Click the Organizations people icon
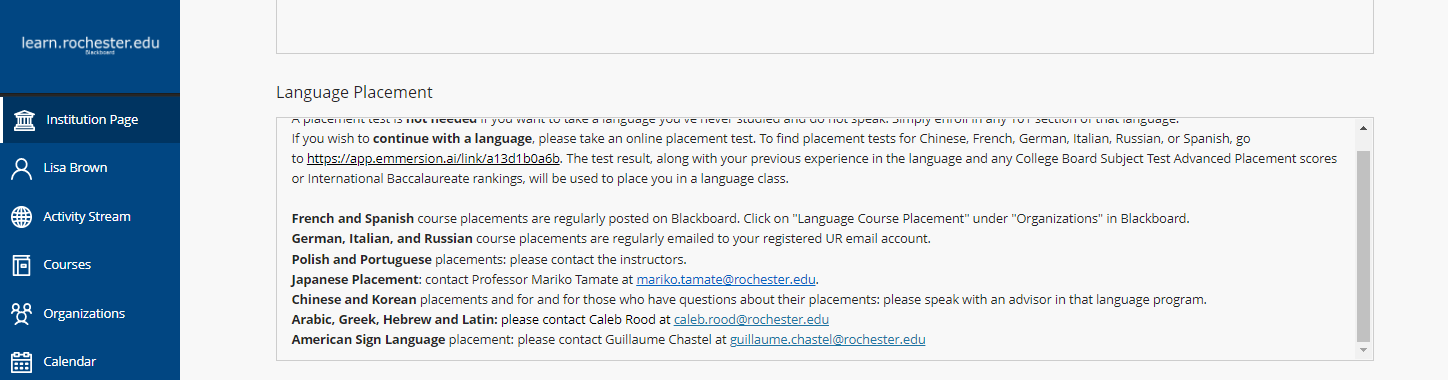This screenshot has height=380, width=1448. 21,313
